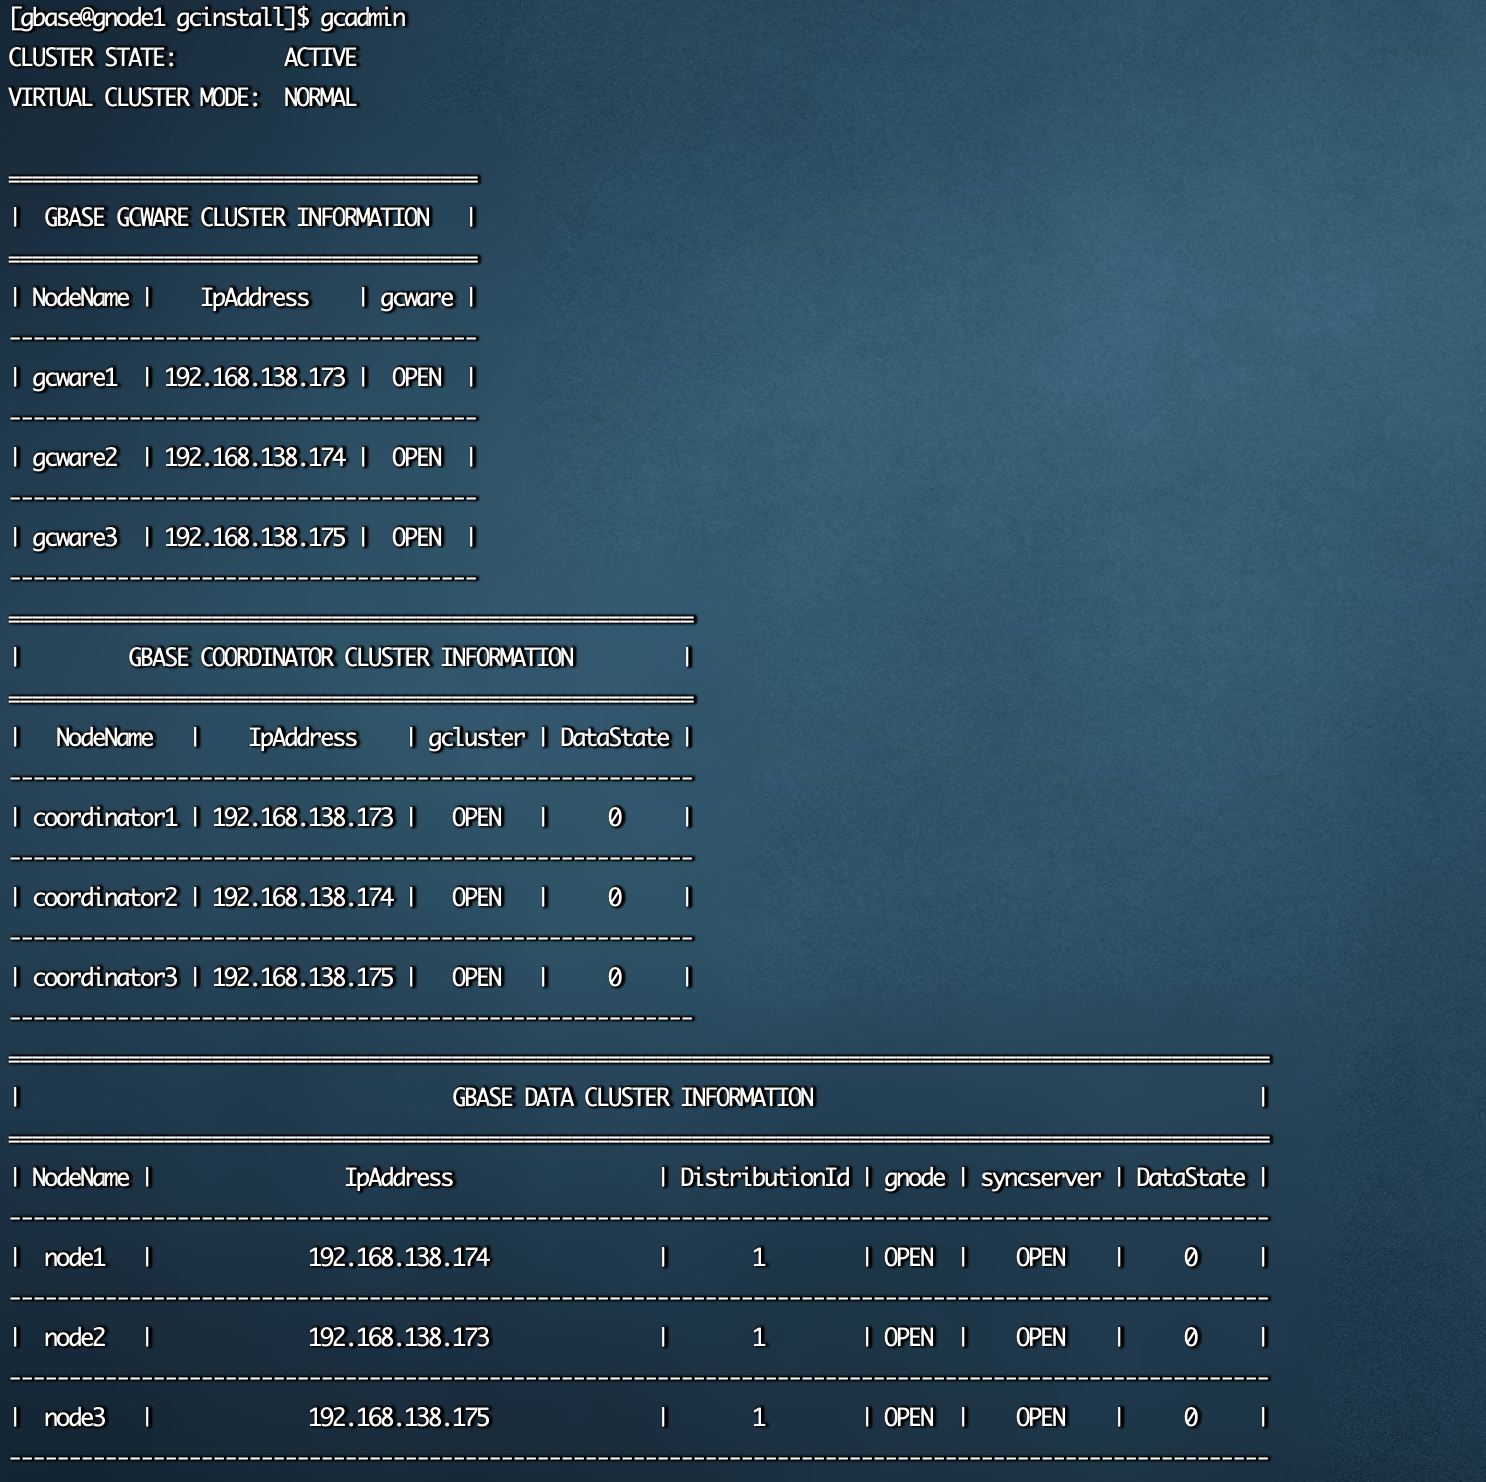Select the IP address in the coordinator2 row
The width and height of the screenshot is (1486, 1482).
coord(303,898)
